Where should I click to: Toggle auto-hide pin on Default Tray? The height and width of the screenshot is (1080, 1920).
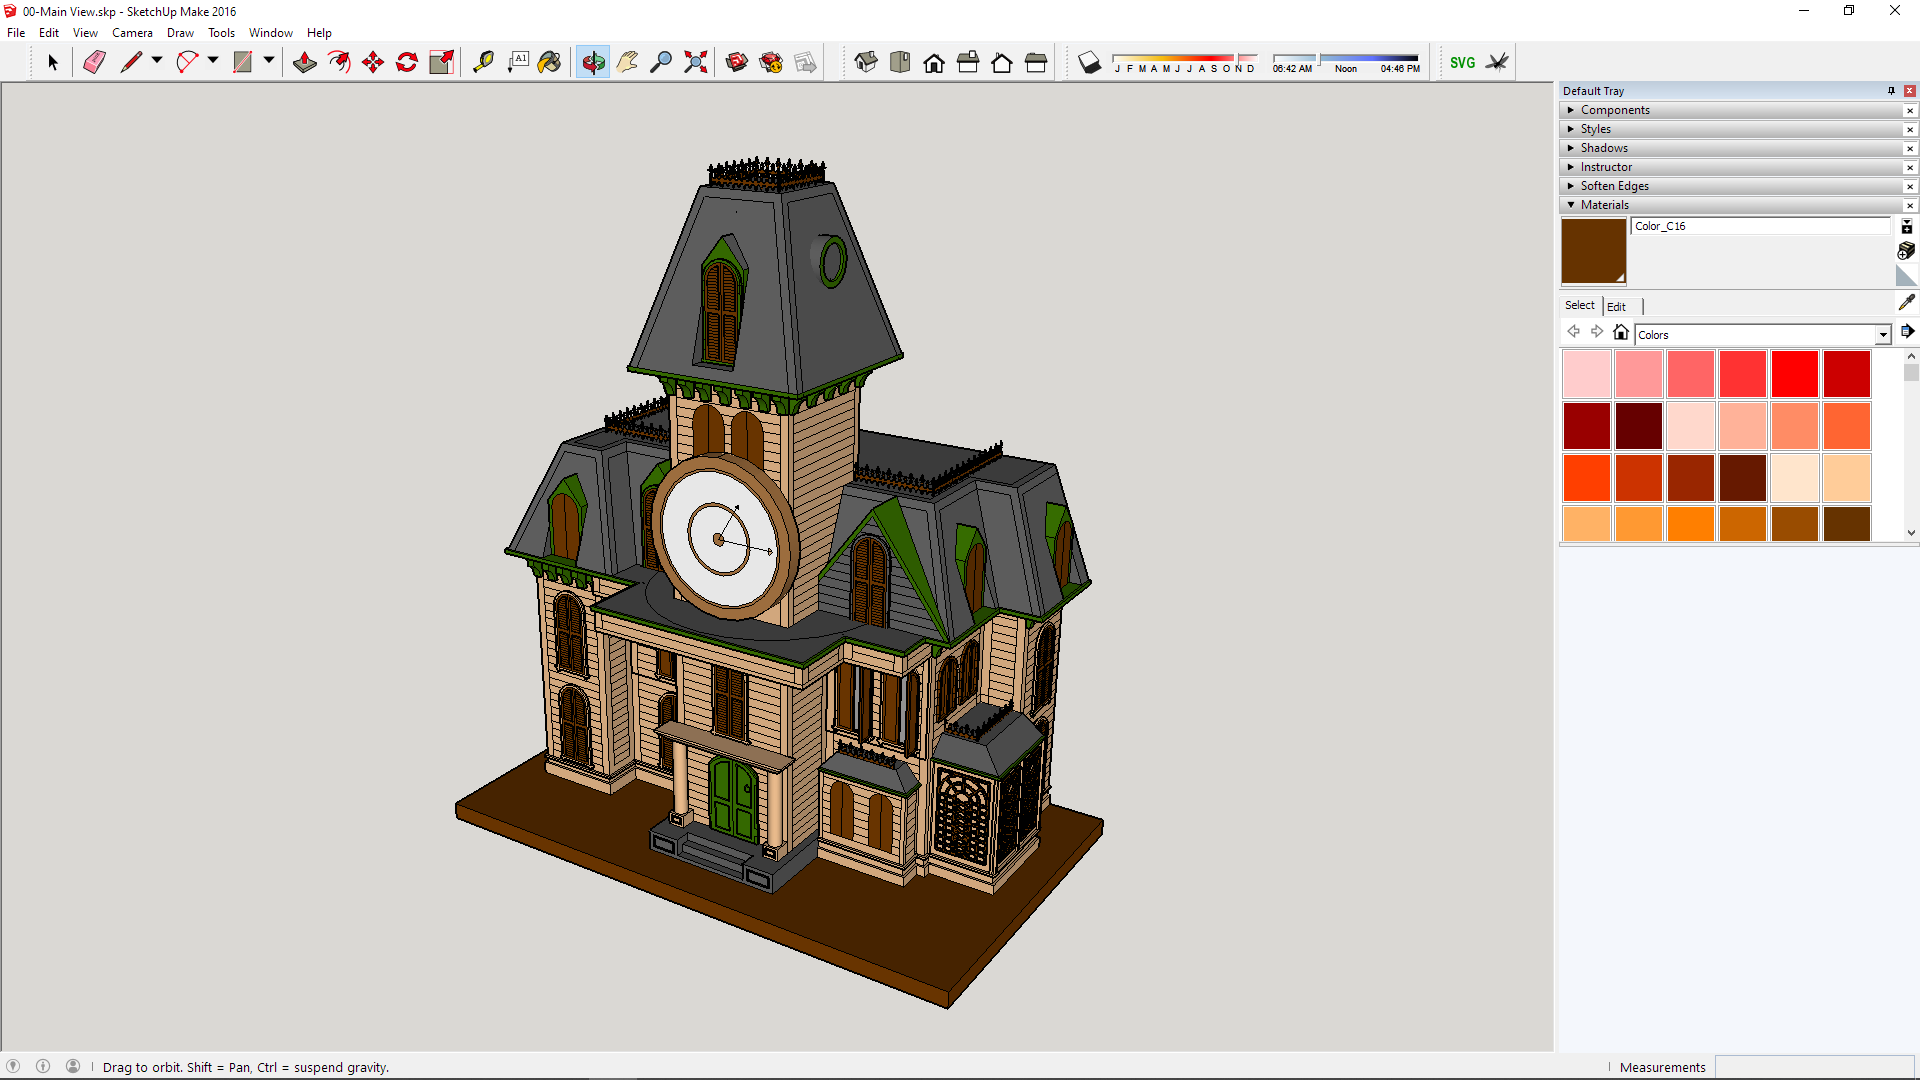click(x=1891, y=91)
